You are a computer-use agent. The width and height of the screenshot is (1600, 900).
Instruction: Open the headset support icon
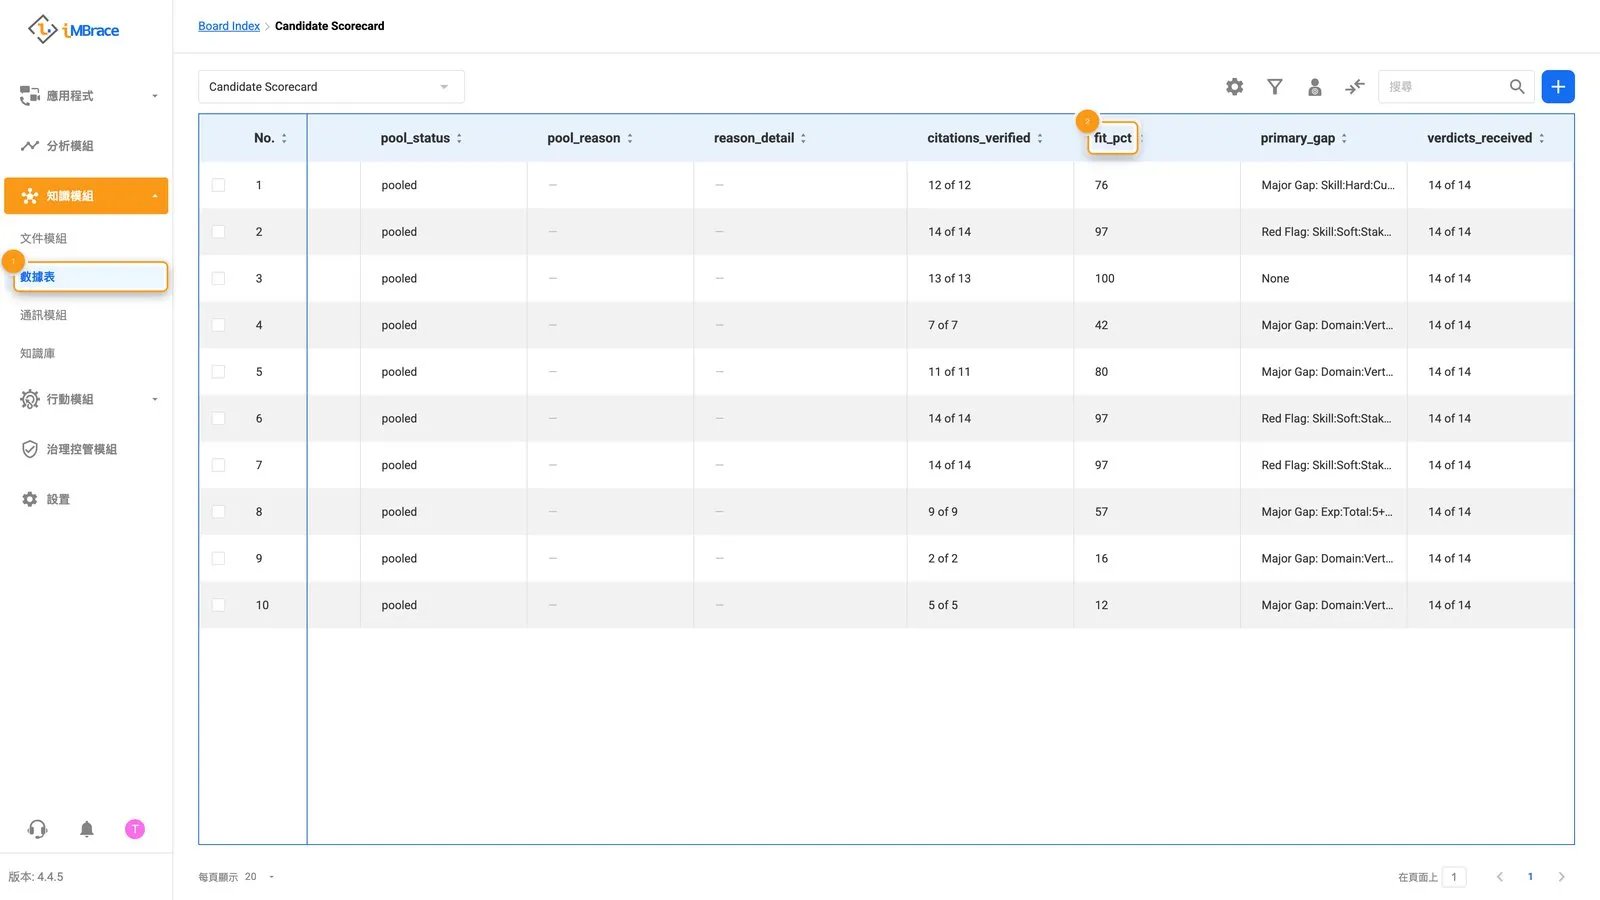click(38, 829)
